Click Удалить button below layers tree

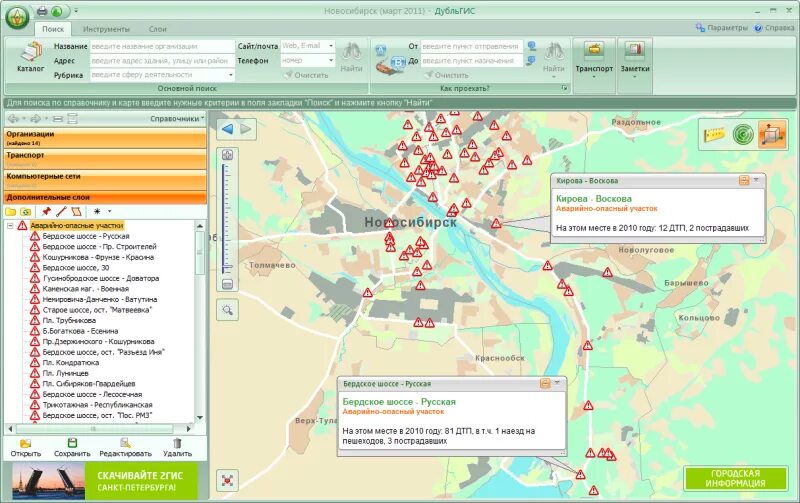(177, 448)
